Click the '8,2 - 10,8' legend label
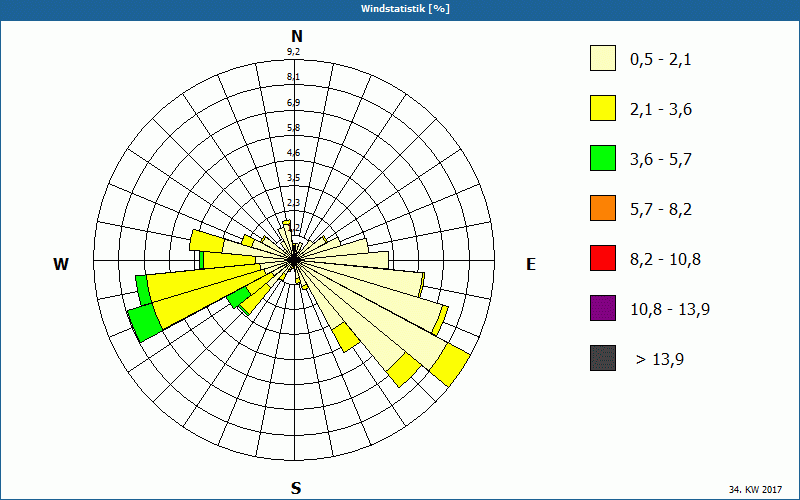This screenshot has width=800, height=500. (x=665, y=260)
